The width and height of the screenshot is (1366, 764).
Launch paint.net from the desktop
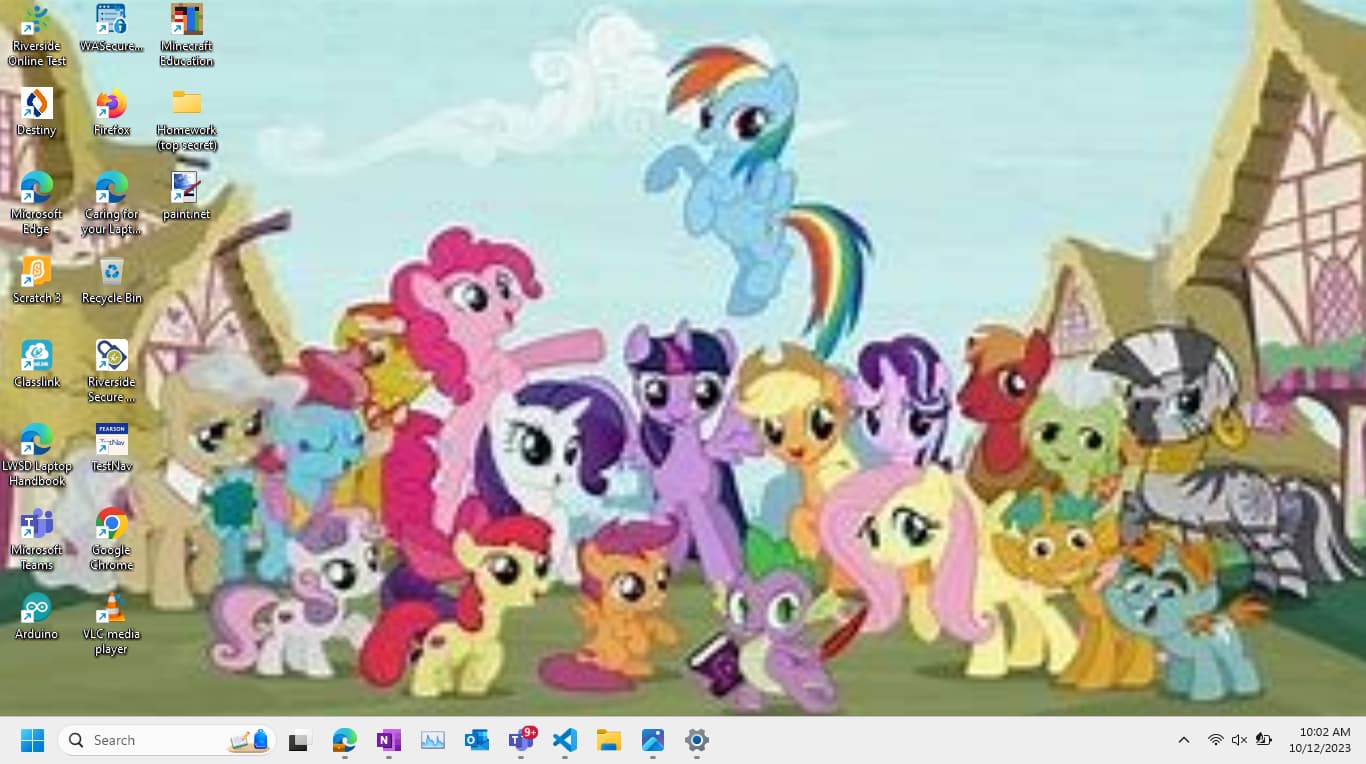(x=186, y=196)
